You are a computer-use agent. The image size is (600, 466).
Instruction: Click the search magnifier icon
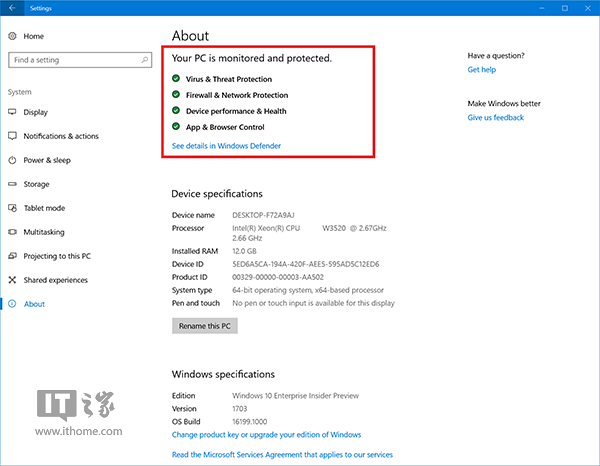tap(145, 60)
